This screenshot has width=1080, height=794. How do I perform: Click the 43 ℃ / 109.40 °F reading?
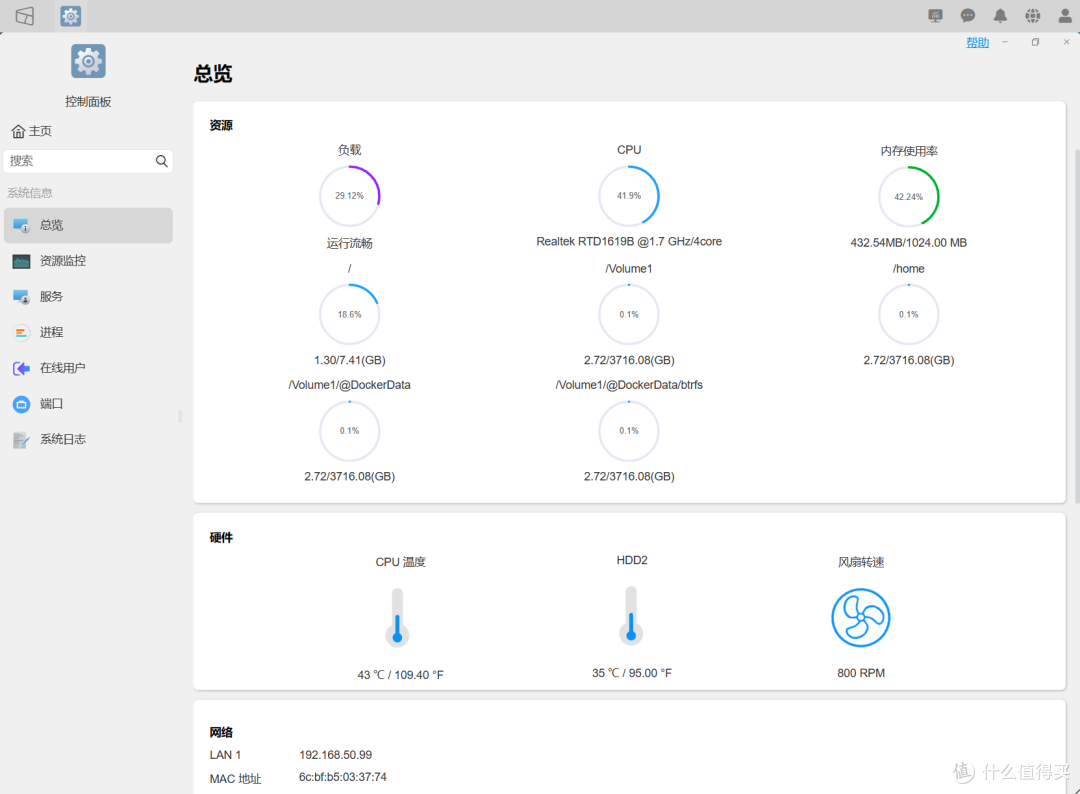tap(400, 675)
